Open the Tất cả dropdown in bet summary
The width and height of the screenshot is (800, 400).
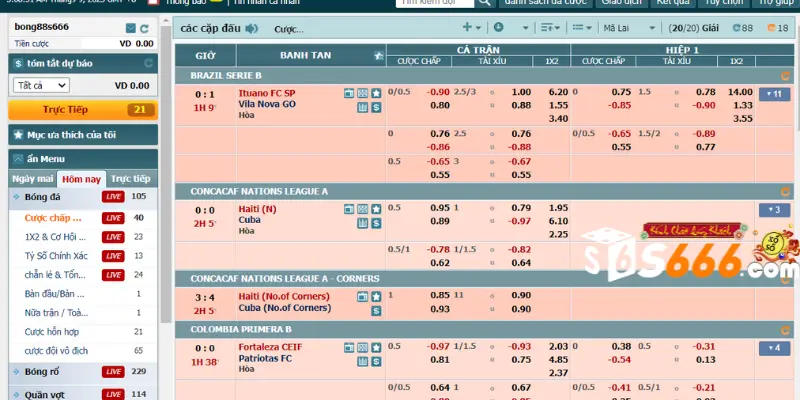pos(40,86)
